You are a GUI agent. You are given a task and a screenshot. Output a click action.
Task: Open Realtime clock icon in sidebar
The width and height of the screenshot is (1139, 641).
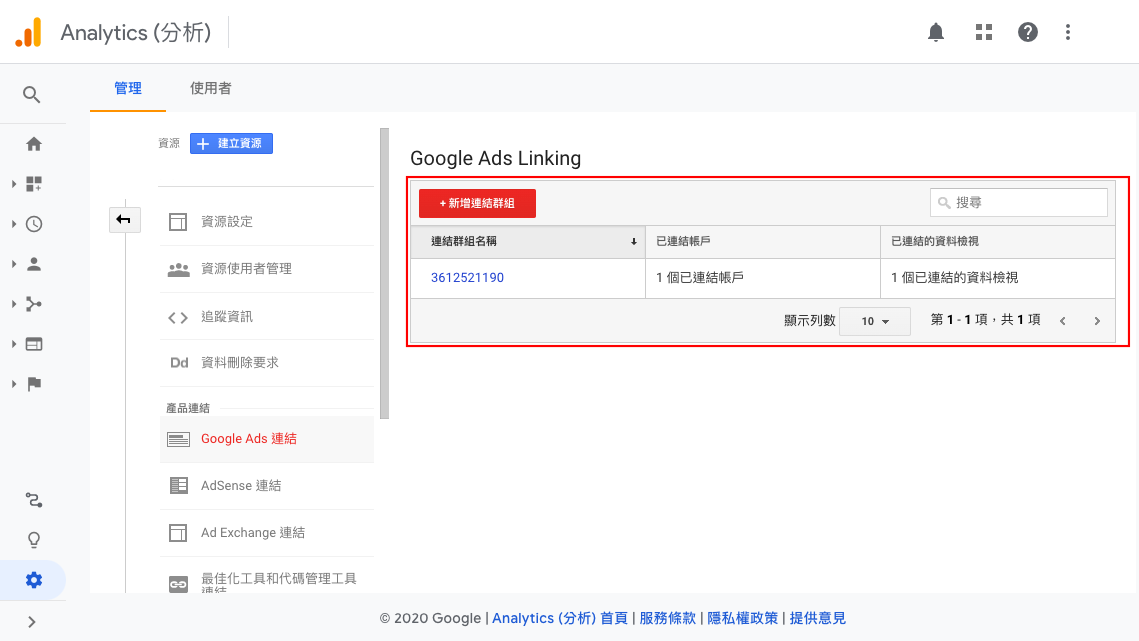(x=33, y=224)
